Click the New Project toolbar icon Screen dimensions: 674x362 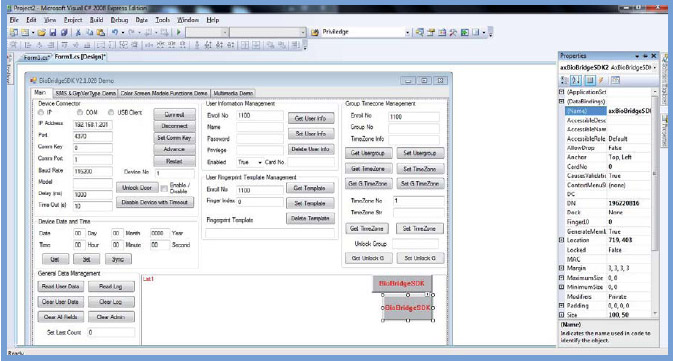point(14,32)
